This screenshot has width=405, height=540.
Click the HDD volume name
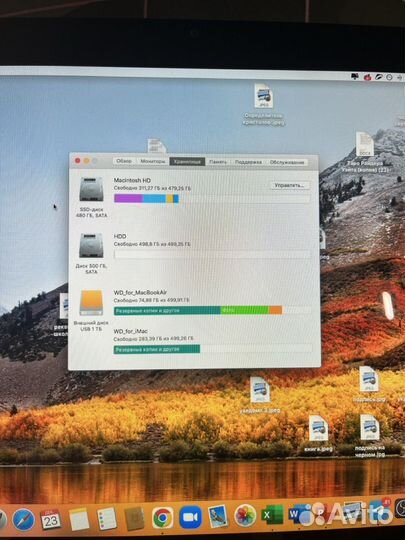click(x=120, y=236)
